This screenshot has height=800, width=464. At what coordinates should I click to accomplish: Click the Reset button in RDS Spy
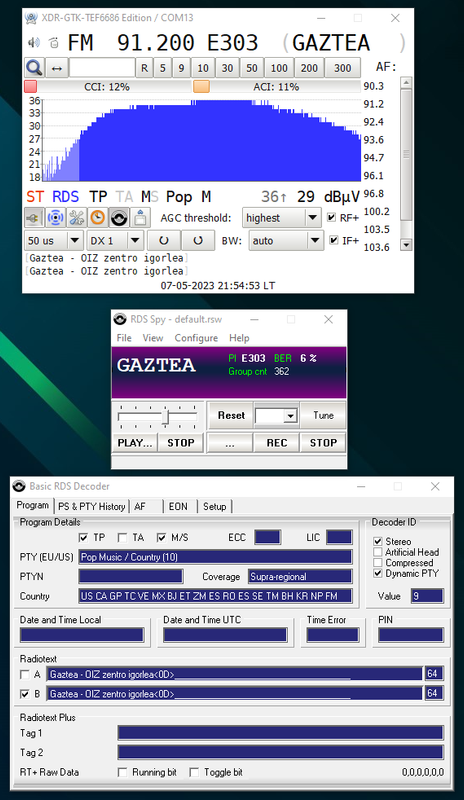pos(231,415)
